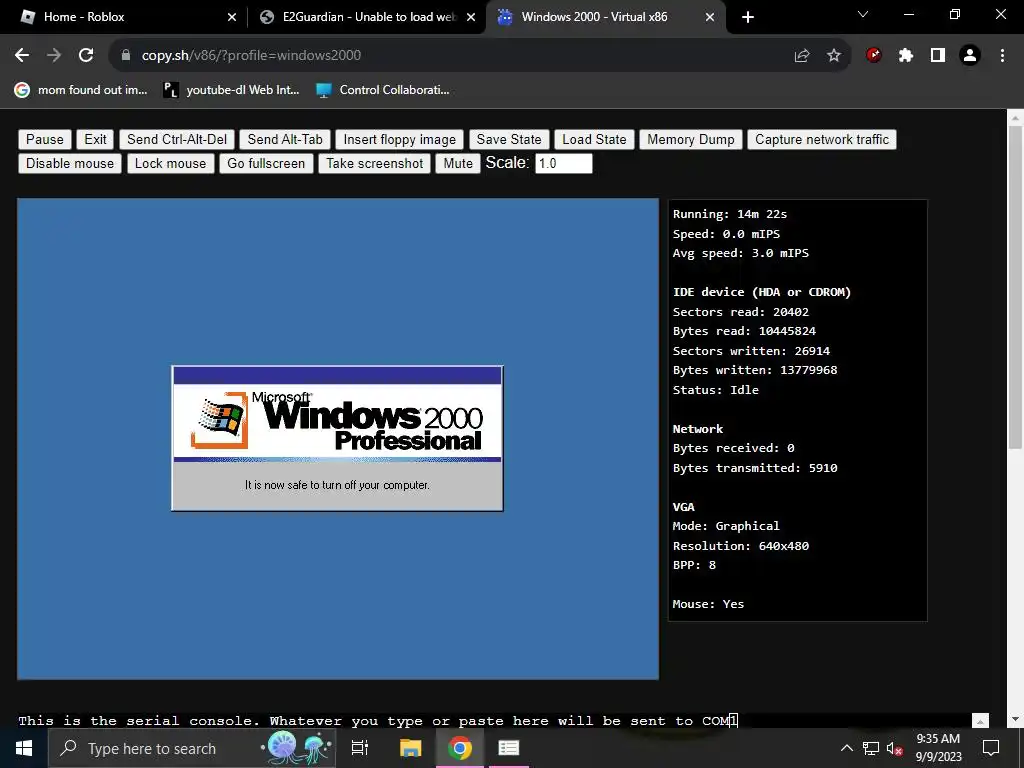
Task: View site info via padlock icon
Action: tap(126, 56)
